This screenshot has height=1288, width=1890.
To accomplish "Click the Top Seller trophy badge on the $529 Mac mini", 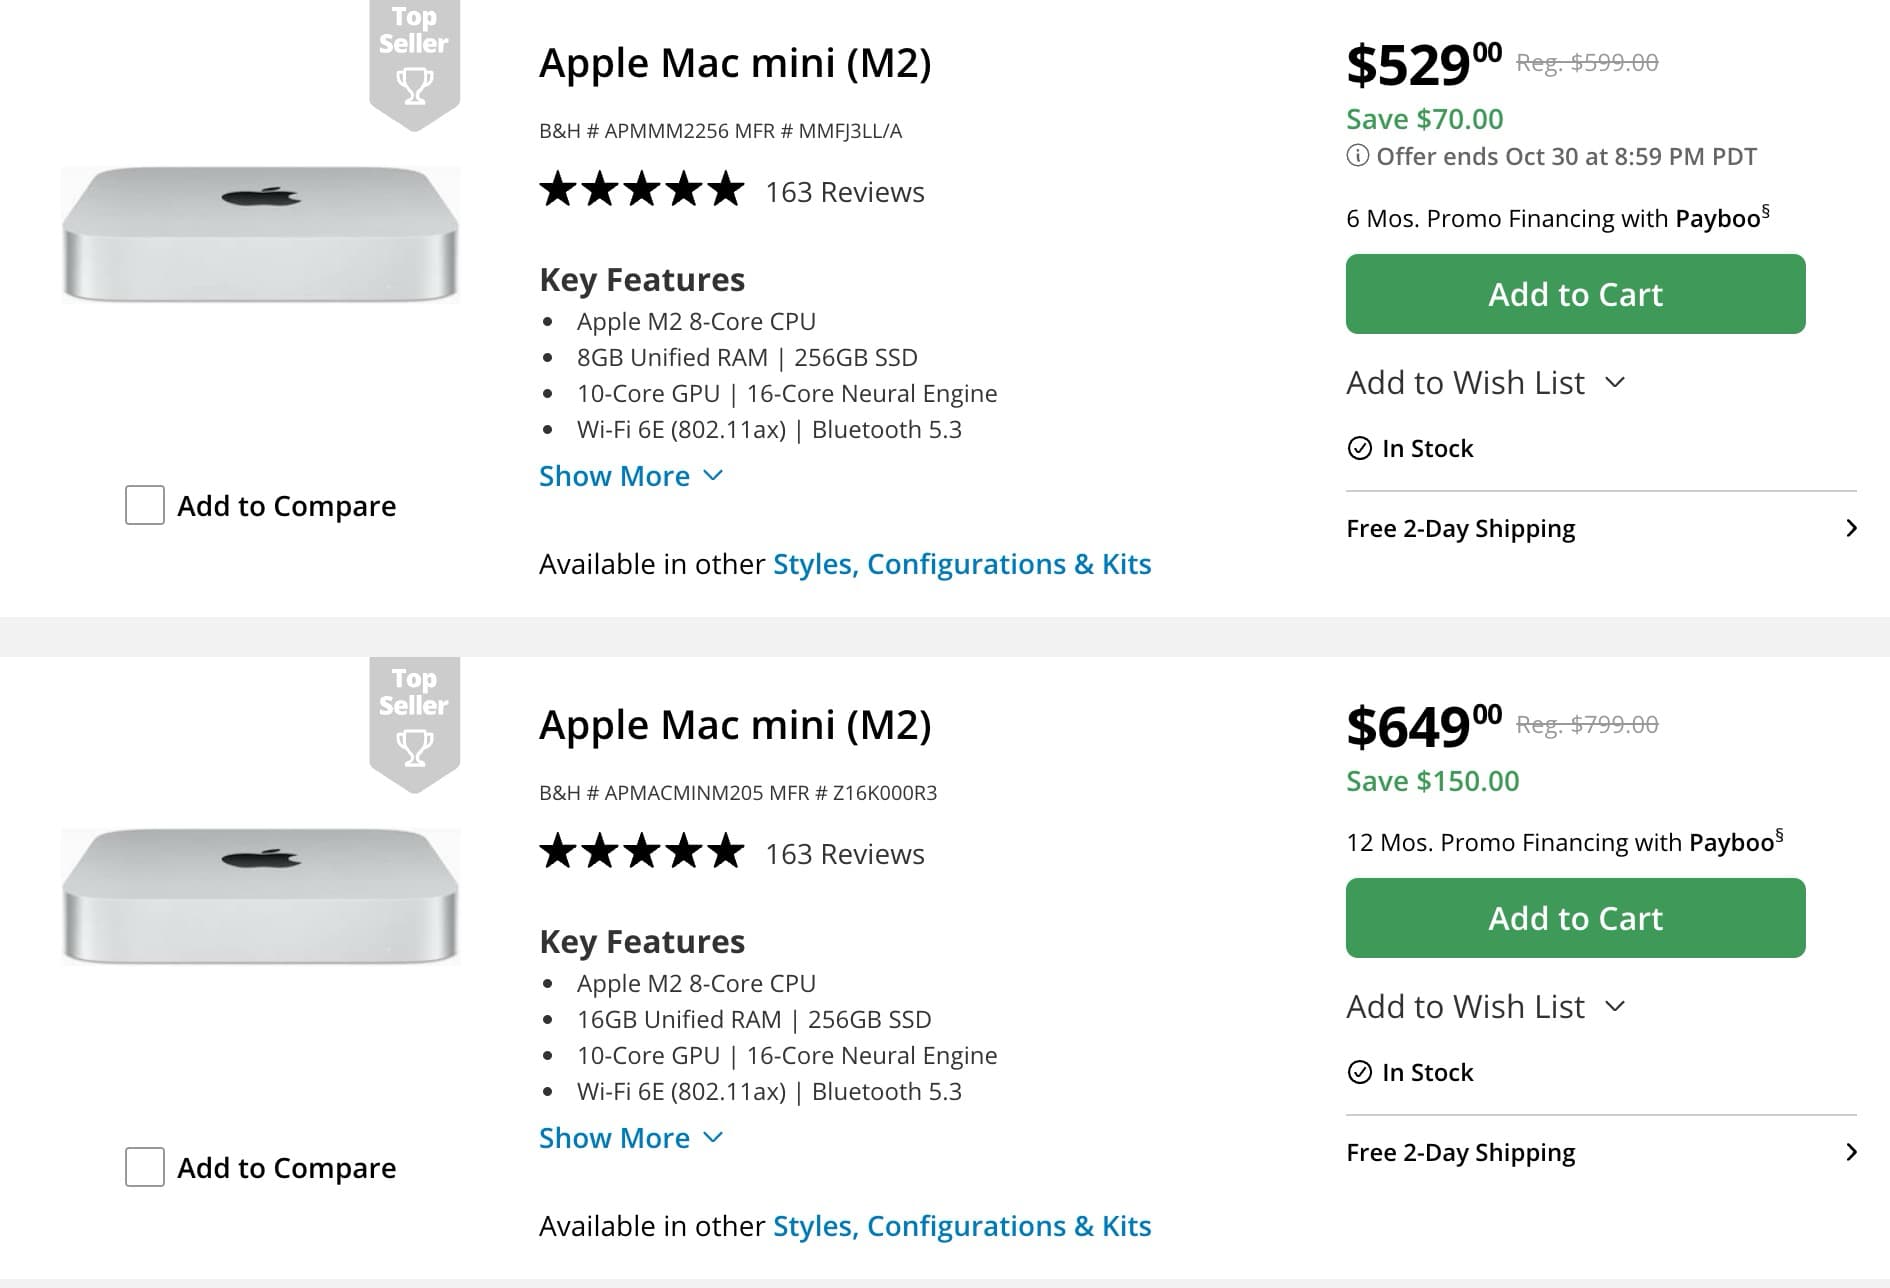I will point(414,62).
